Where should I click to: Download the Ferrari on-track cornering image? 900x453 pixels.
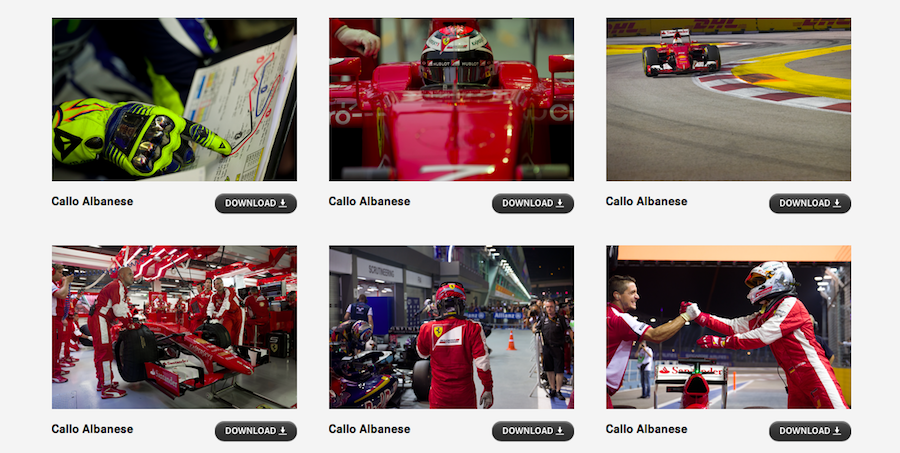pyautogui.click(x=810, y=203)
